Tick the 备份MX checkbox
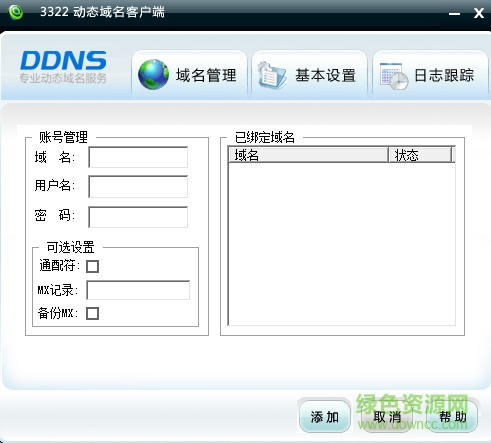 click(92, 313)
